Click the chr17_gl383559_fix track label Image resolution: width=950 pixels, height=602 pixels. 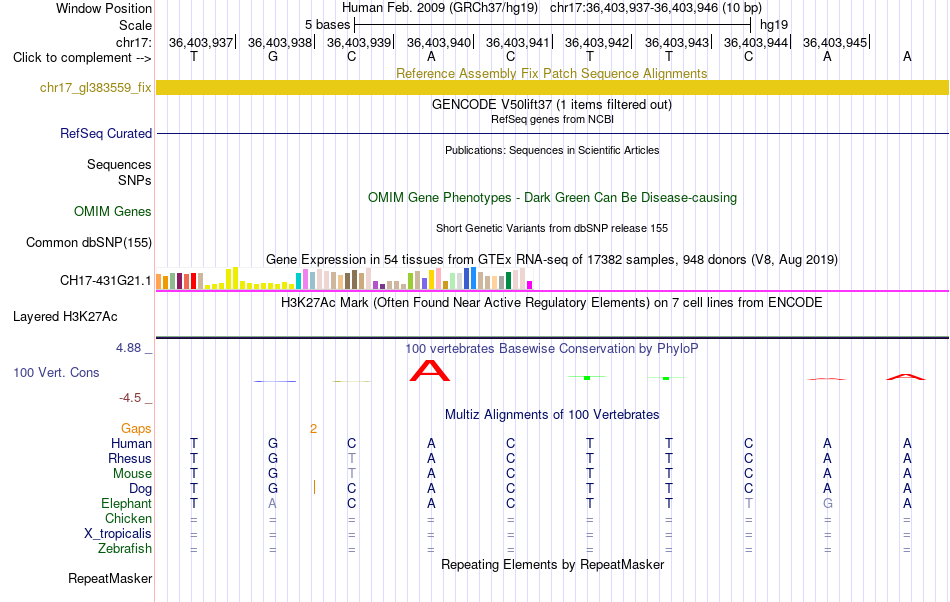pyautogui.click(x=95, y=88)
